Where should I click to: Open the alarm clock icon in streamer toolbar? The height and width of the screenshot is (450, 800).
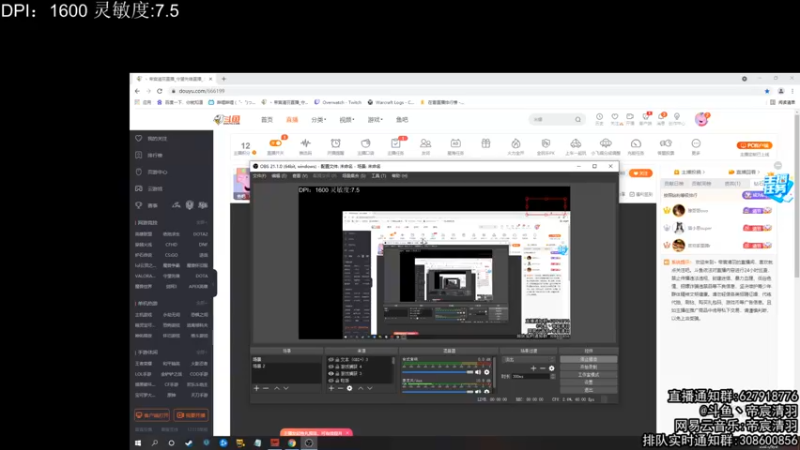tap(335, 143)
